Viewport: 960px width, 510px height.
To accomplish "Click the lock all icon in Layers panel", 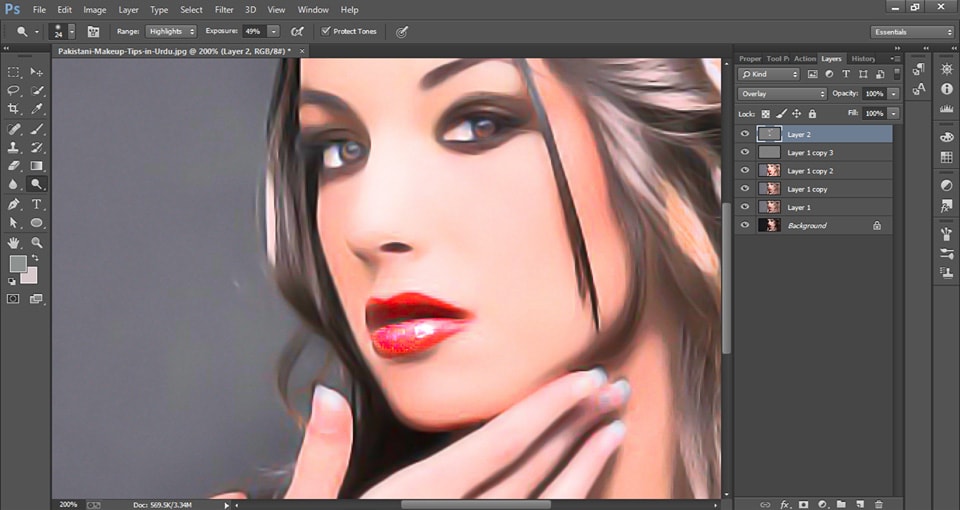I will pos(813,114).
